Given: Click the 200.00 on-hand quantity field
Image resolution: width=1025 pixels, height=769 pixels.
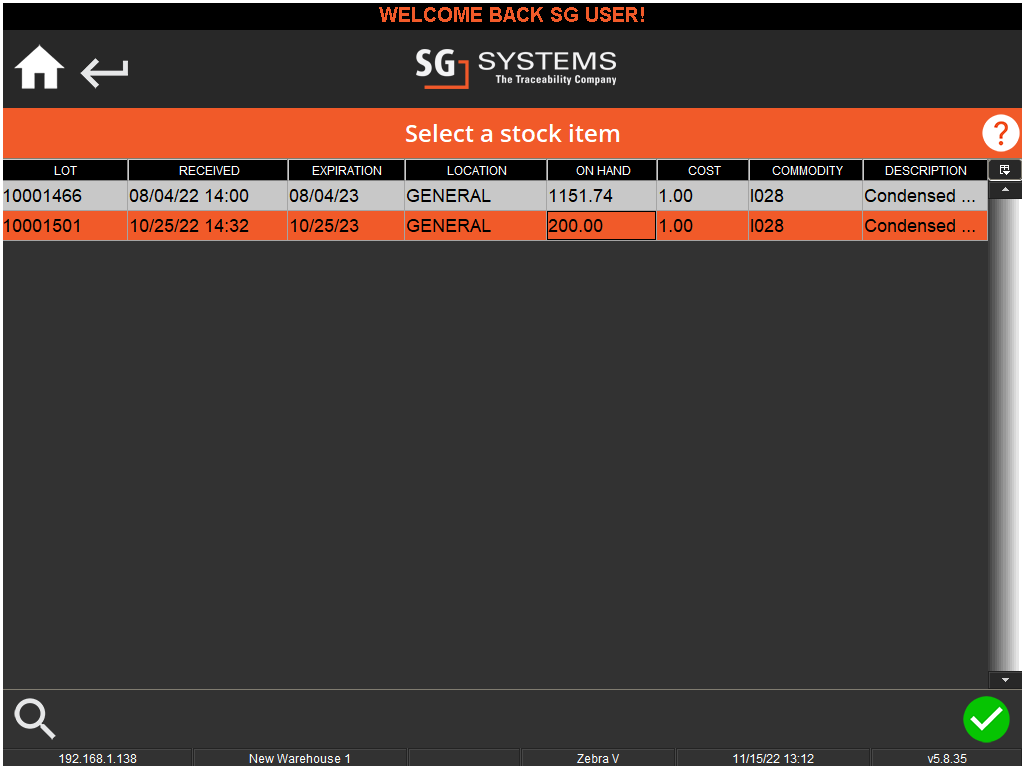Looking at the screenshot, I should pyautogui.click(x=601, y=226).
